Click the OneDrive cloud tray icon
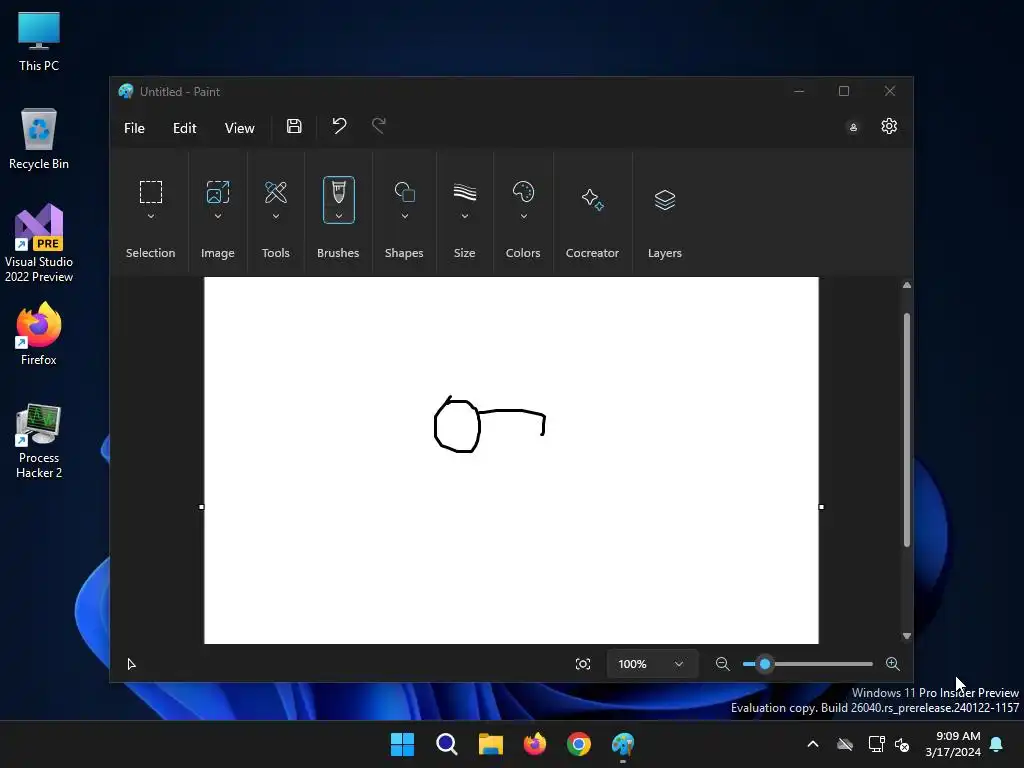 tap(845, 744)
